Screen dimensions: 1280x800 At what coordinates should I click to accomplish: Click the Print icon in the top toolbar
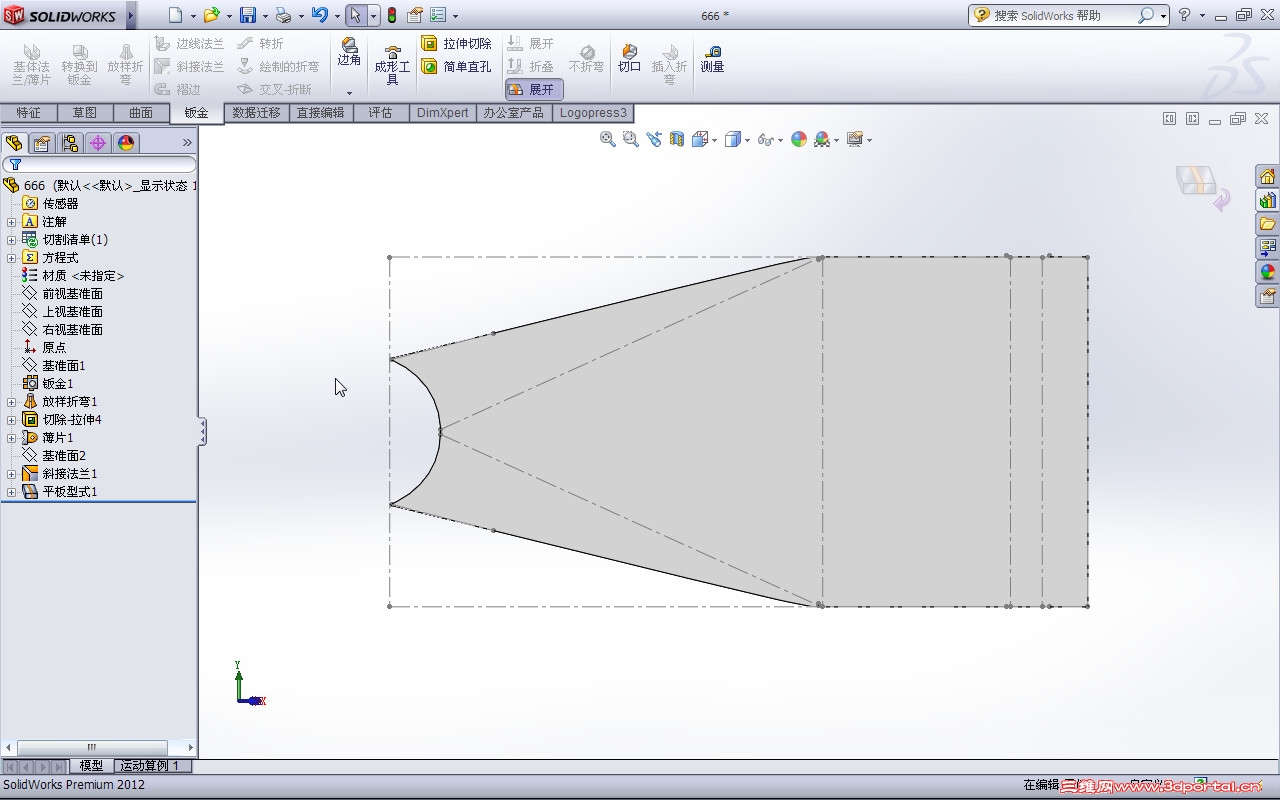pyautogui.click(x=283, y=15)
